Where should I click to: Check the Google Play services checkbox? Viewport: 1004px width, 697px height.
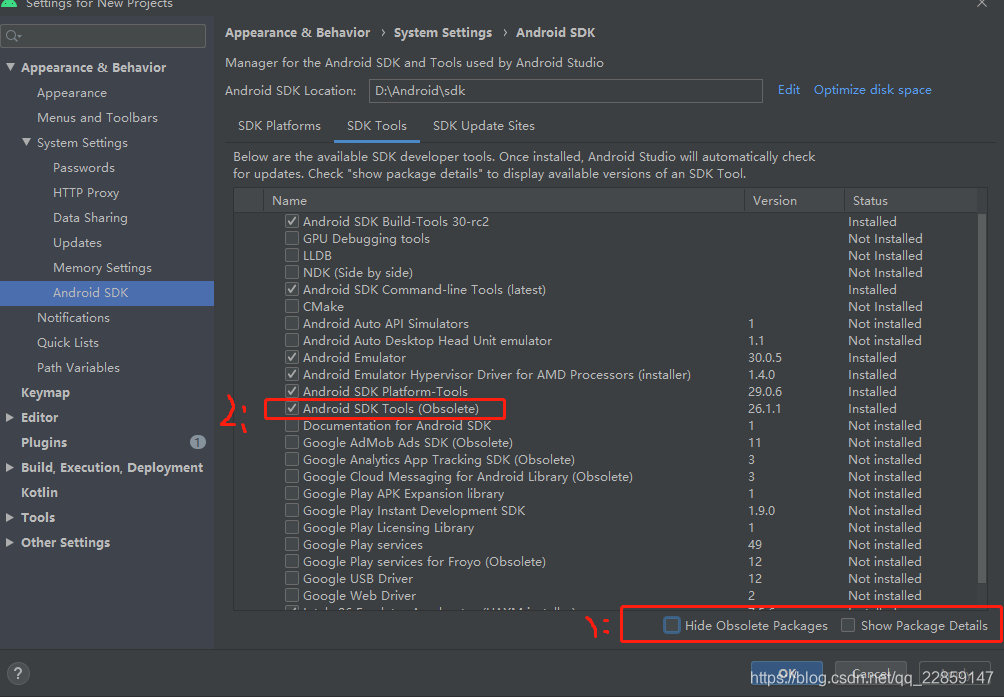pyautogui.click(x=292, y=544)
